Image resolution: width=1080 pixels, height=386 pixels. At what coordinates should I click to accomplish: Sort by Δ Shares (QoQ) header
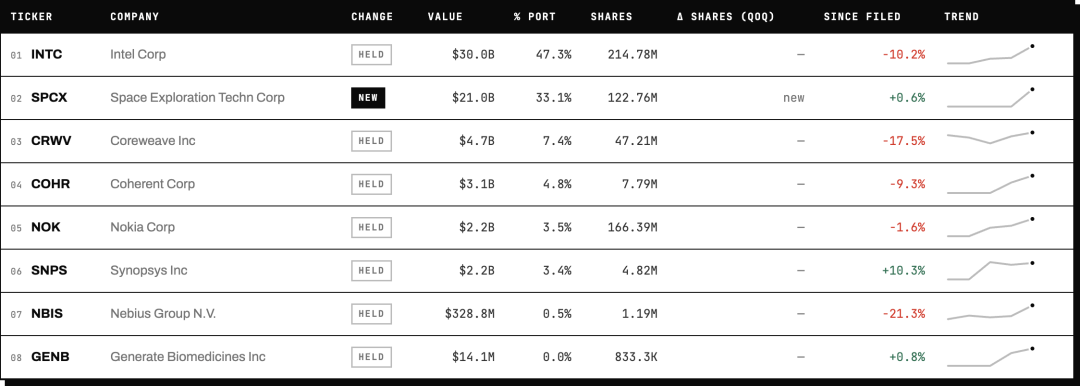click(x=725, y=17)
